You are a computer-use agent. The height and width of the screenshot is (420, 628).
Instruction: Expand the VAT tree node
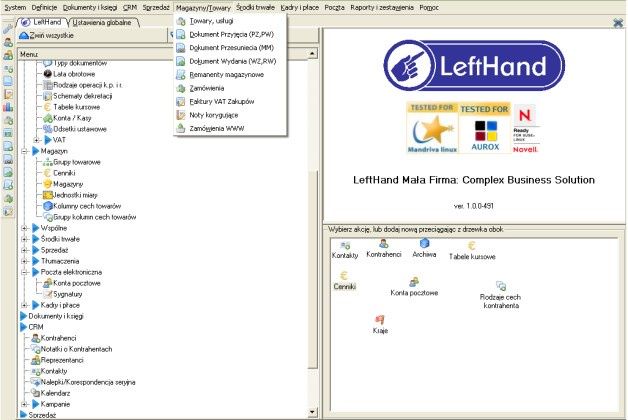36,140
